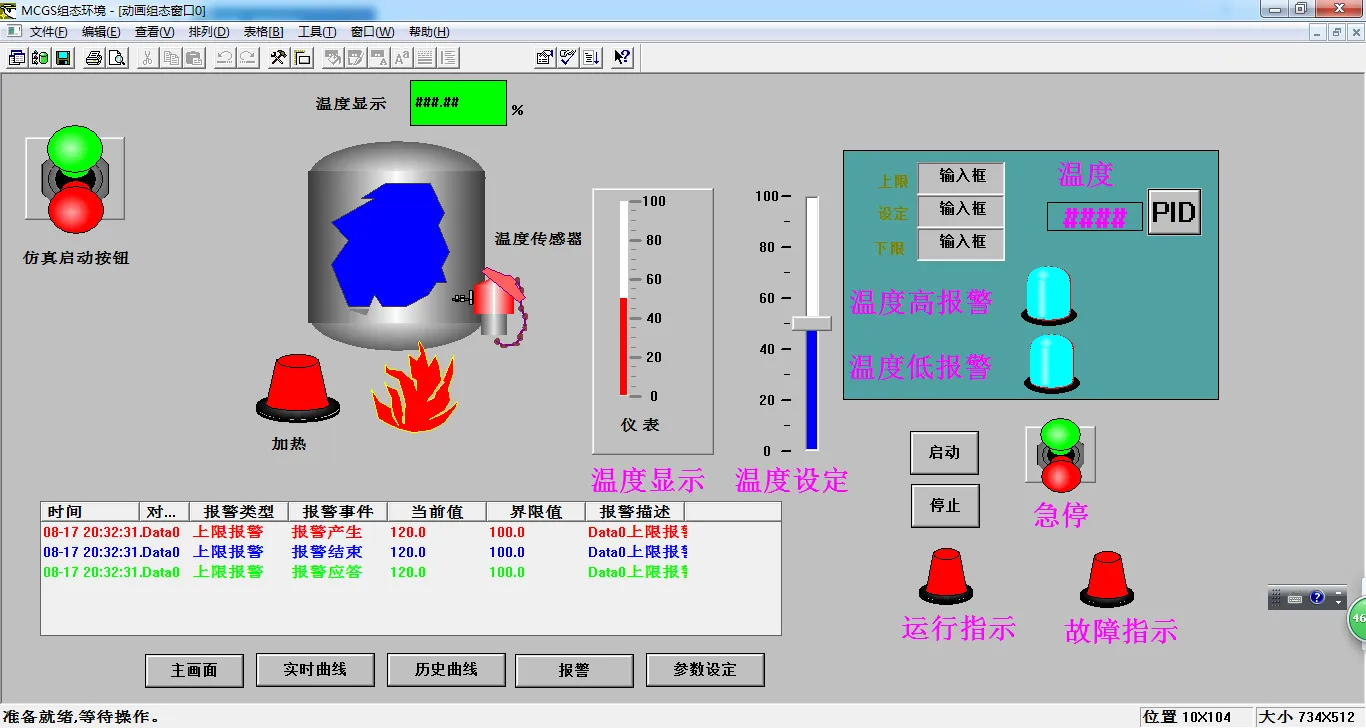1366x728 pixels.
Task: Click the 参数设定 button
Action: click(x=705, y=669)
